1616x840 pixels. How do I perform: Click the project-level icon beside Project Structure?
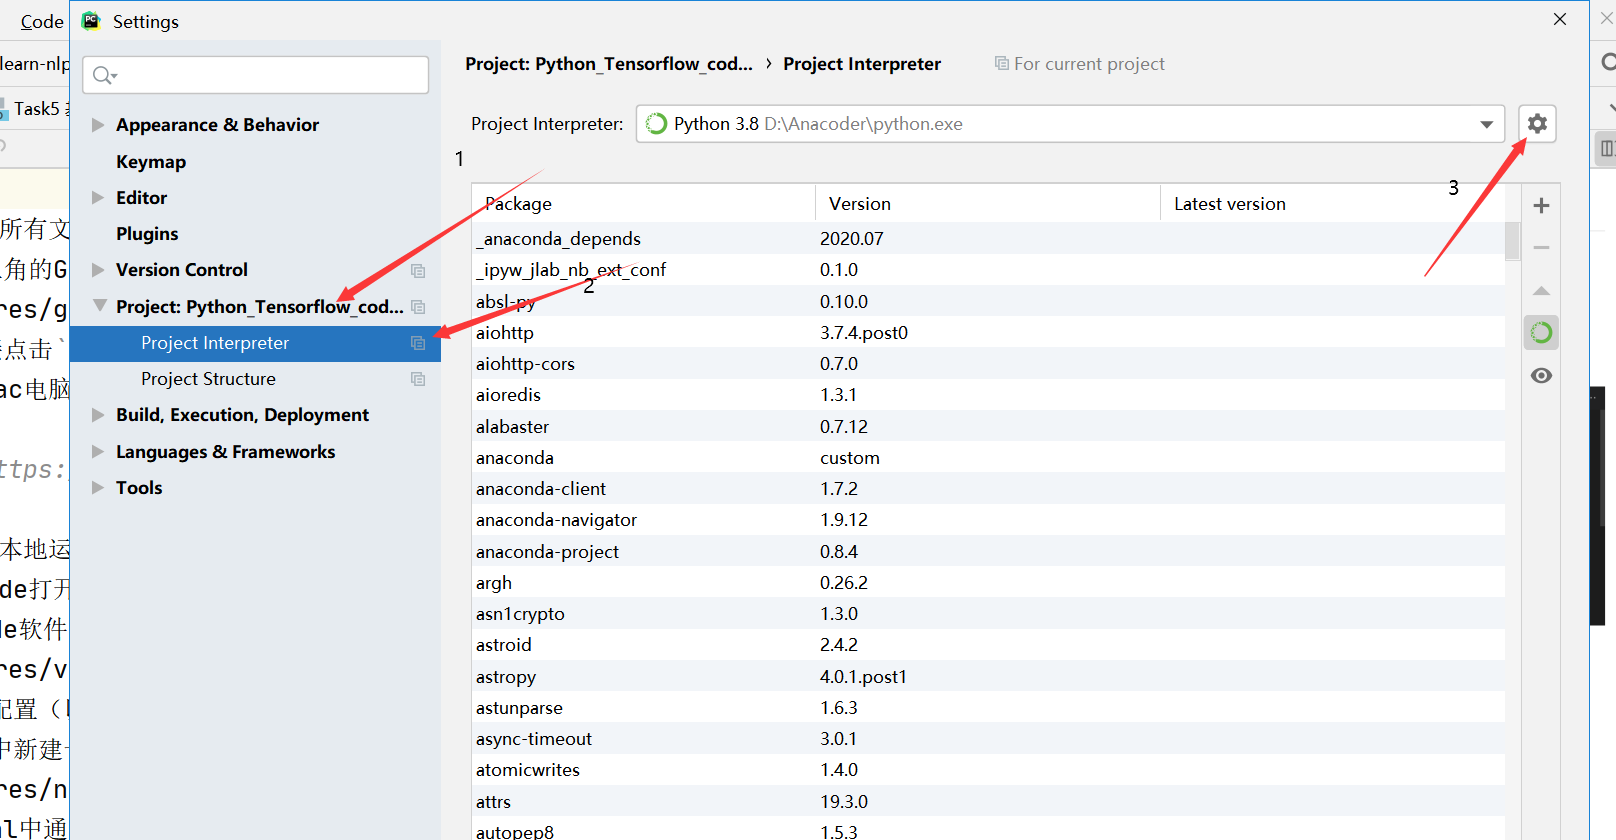tap(418, 379)
